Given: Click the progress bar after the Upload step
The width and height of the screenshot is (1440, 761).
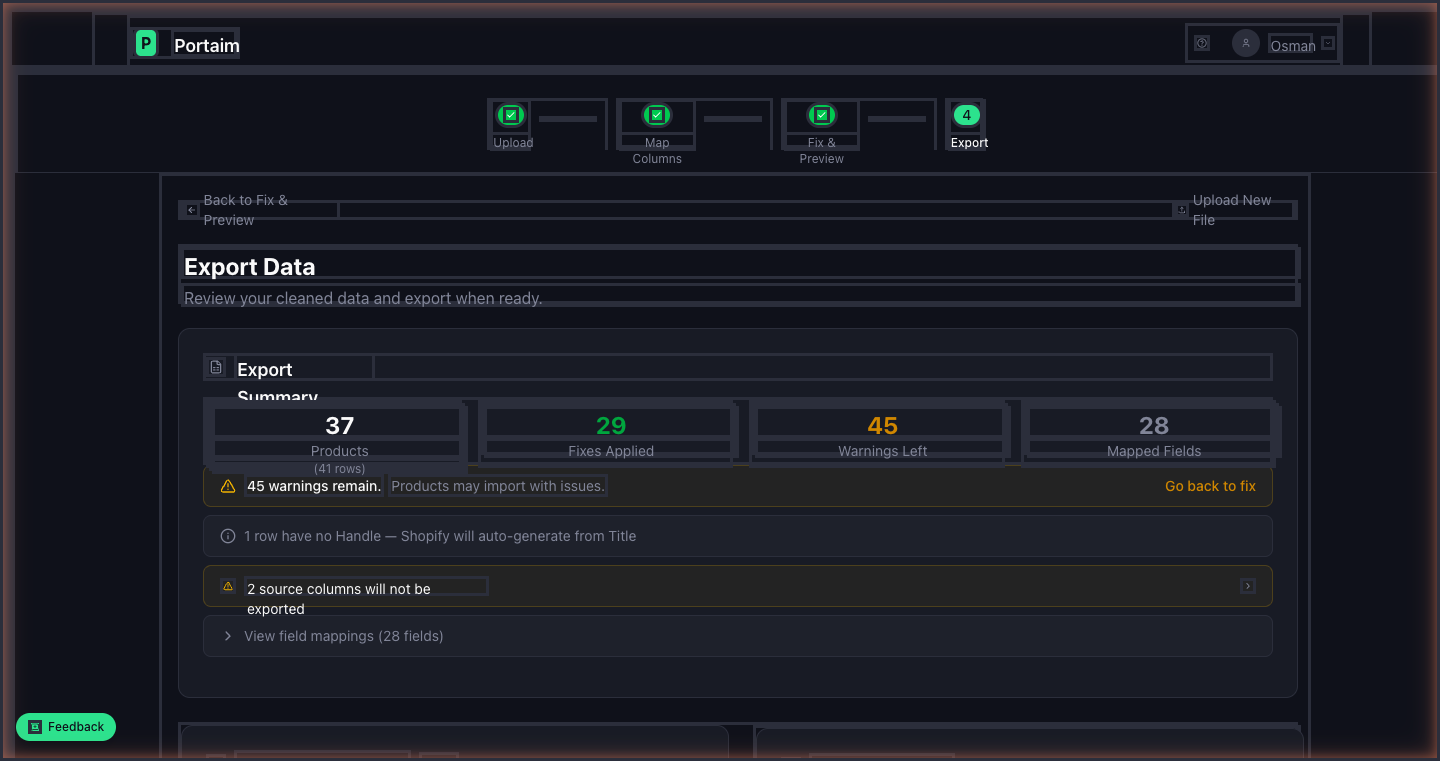Looking at the screenshot, I should (568, 116).
